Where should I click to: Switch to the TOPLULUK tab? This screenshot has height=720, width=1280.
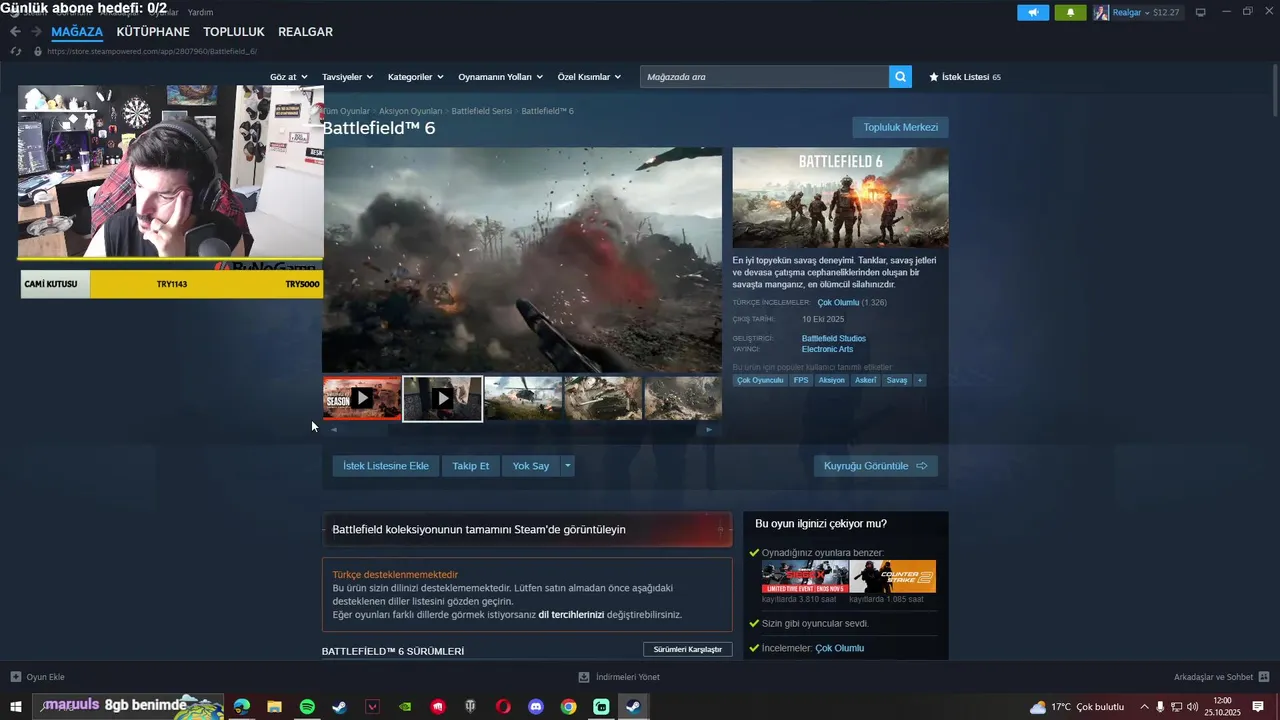click(234, 32)
